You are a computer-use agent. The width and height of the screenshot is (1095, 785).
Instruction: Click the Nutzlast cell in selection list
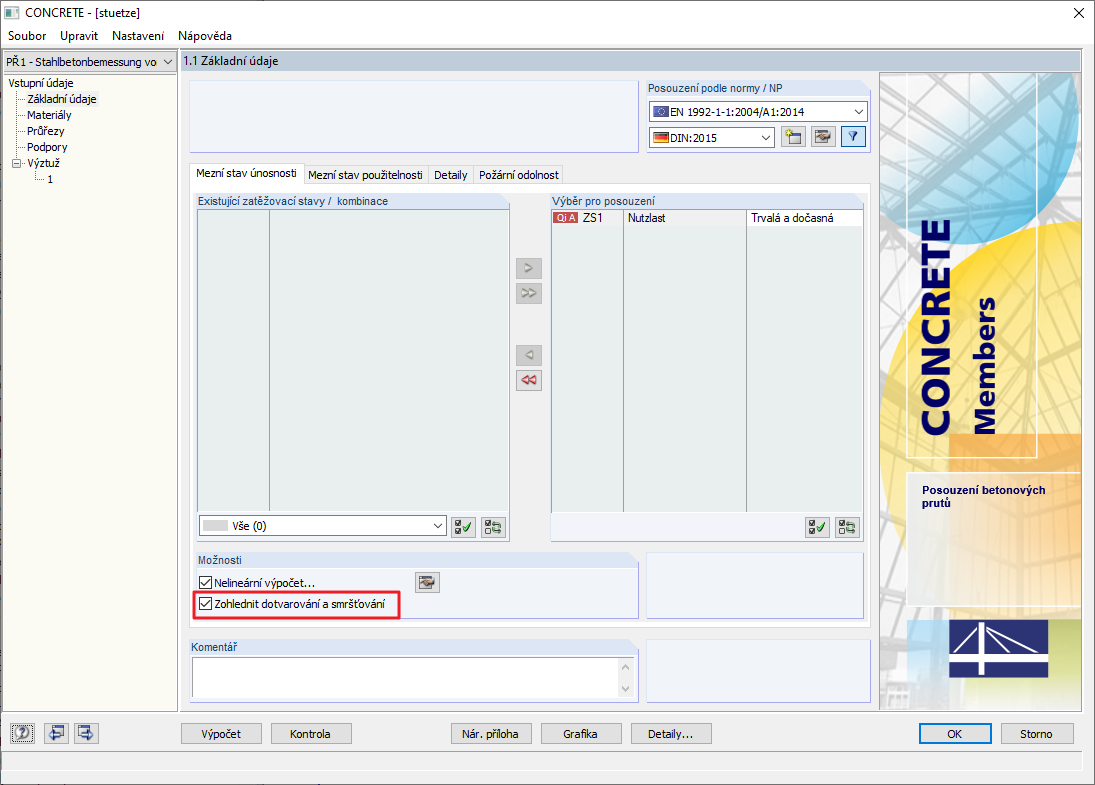[x=684, y=218]
